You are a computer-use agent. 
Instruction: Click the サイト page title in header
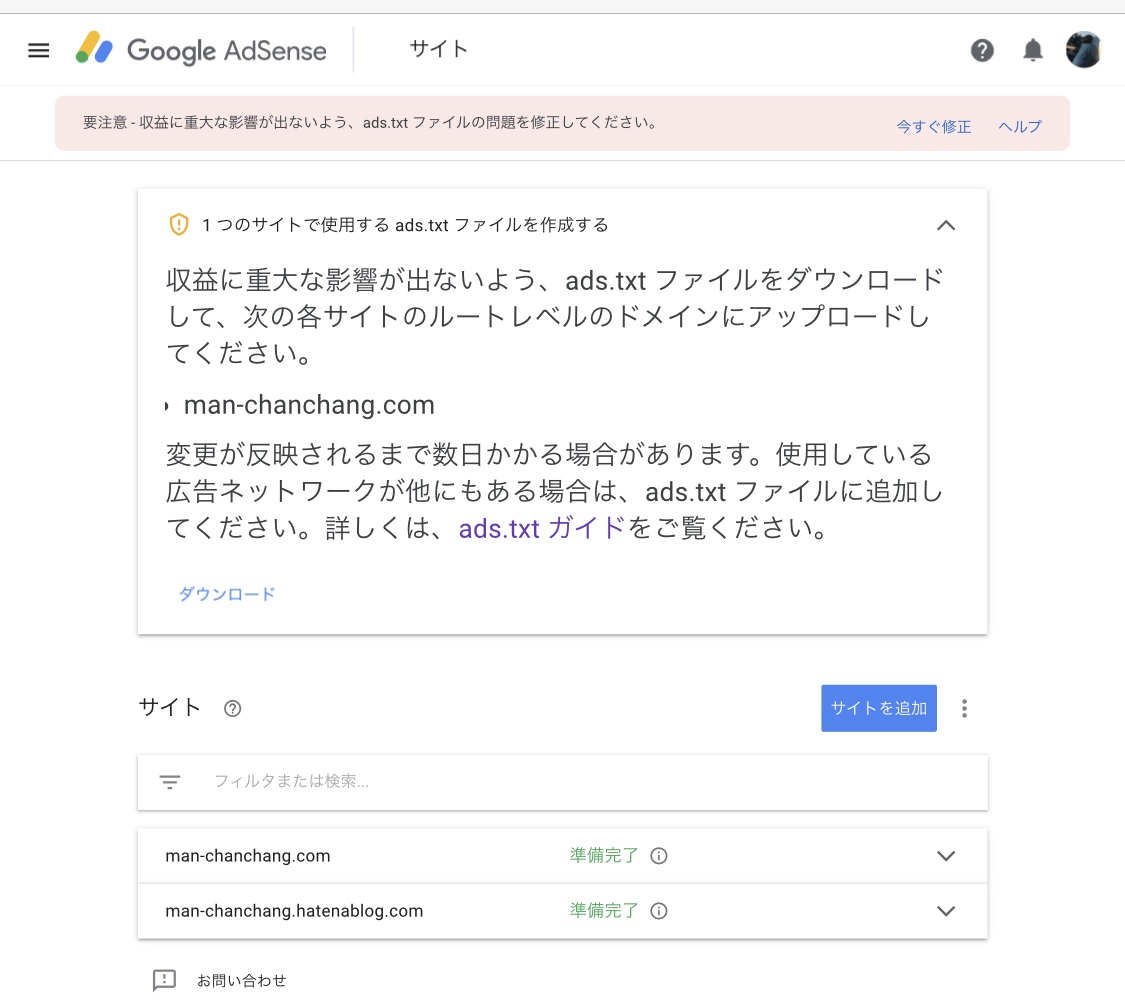point(438,49)
